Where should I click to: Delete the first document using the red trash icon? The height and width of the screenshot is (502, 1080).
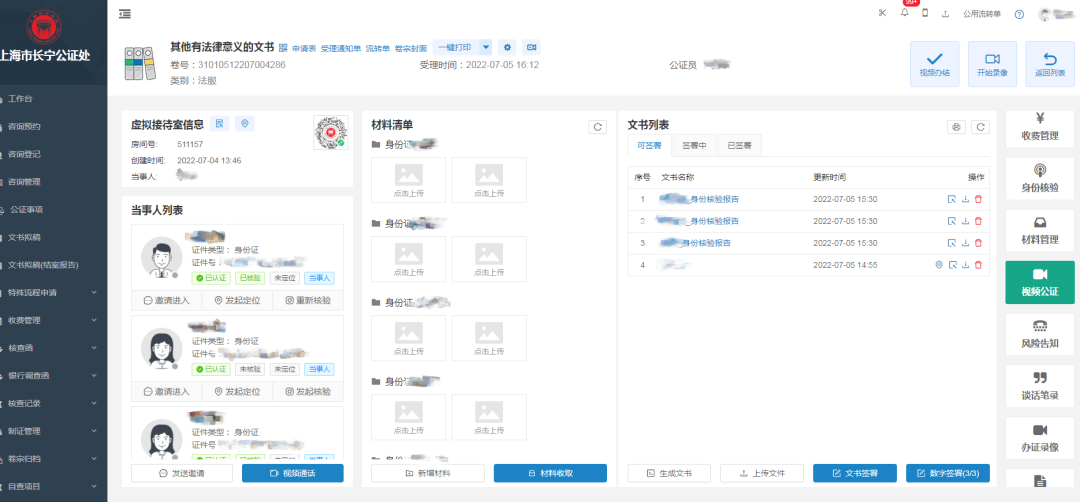(978, 199)
